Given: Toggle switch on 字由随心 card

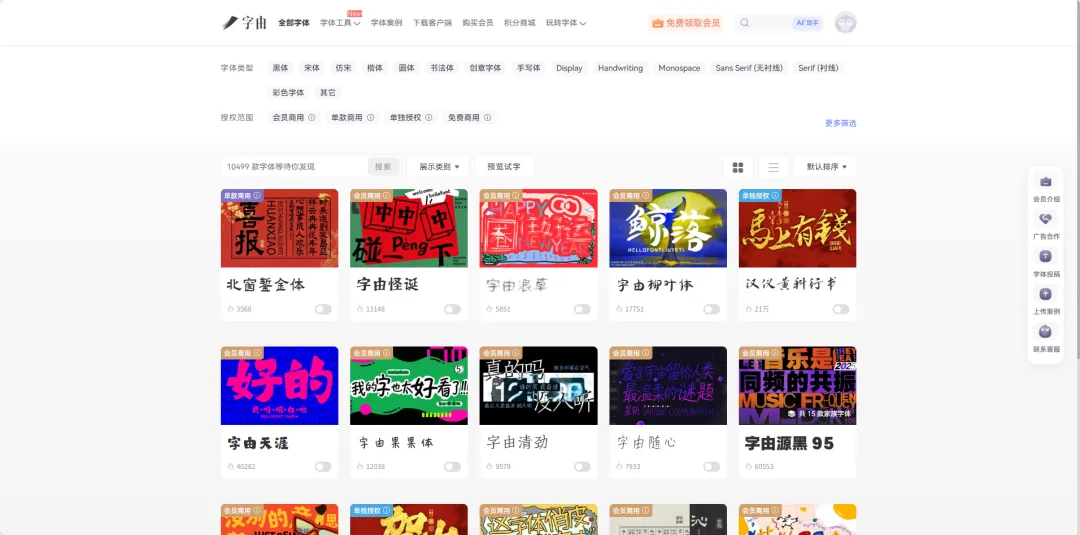Looking at the screenshot, I should (x=712, y=467).
